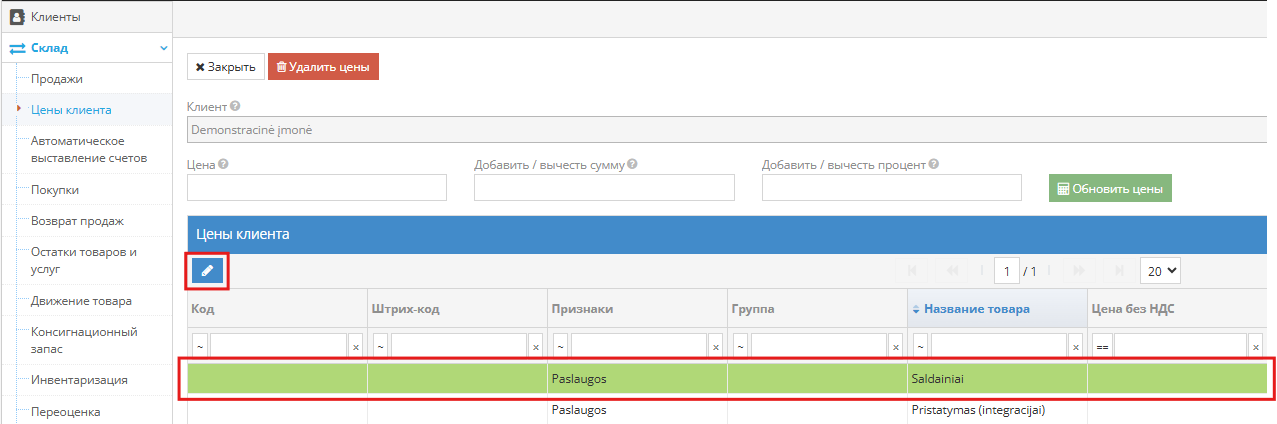The image size is (1277, 424).
Task: Clear the Цена без НДС filter
Action: 1256,346
